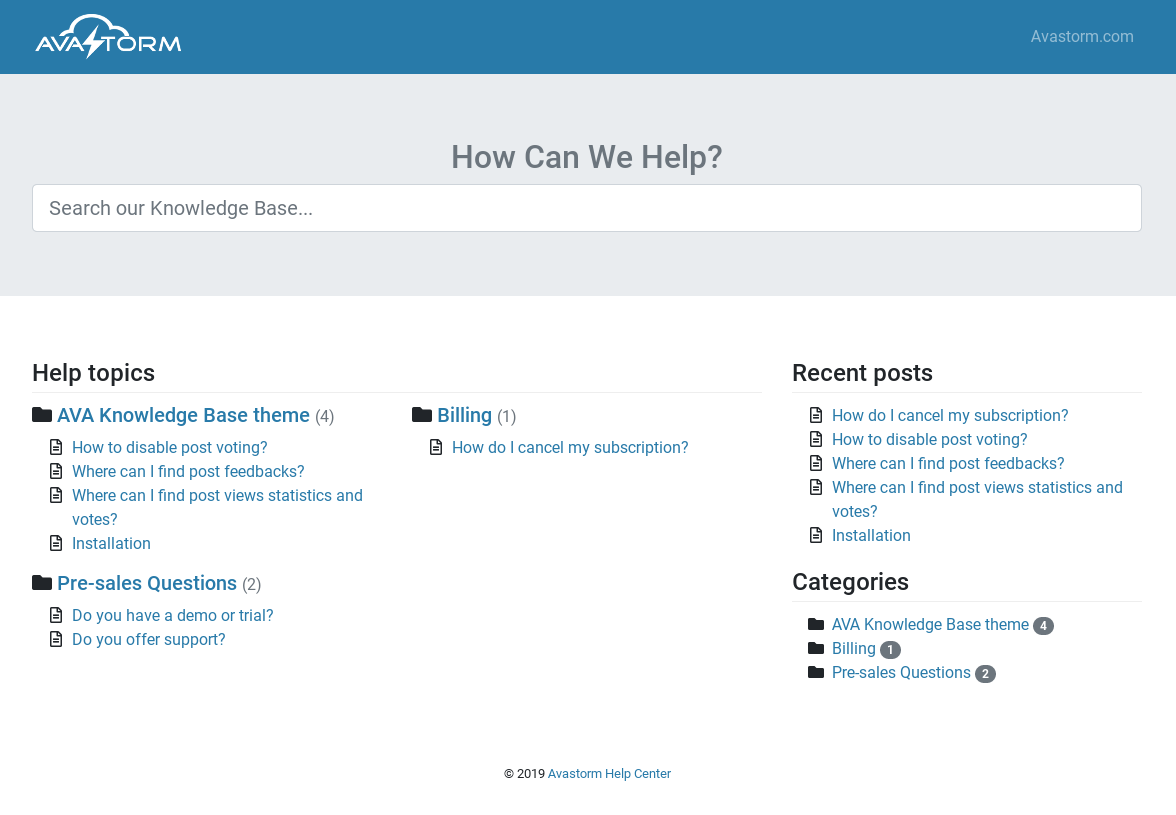This screenshot has width=1176, height=815.
Task: Click folder icon beside Pre-sales Questions in Categories
Action: [x=816, y=673]
